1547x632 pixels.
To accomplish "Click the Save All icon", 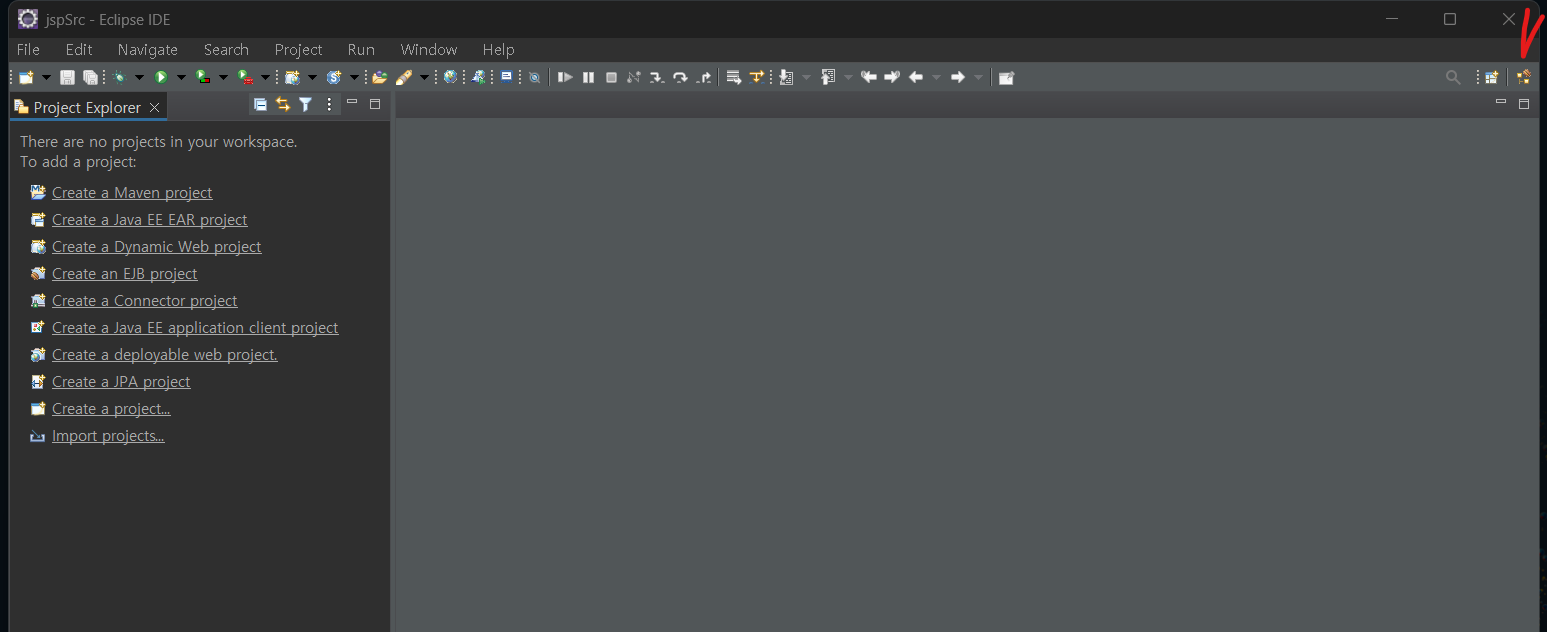I will tap(91, 77).
